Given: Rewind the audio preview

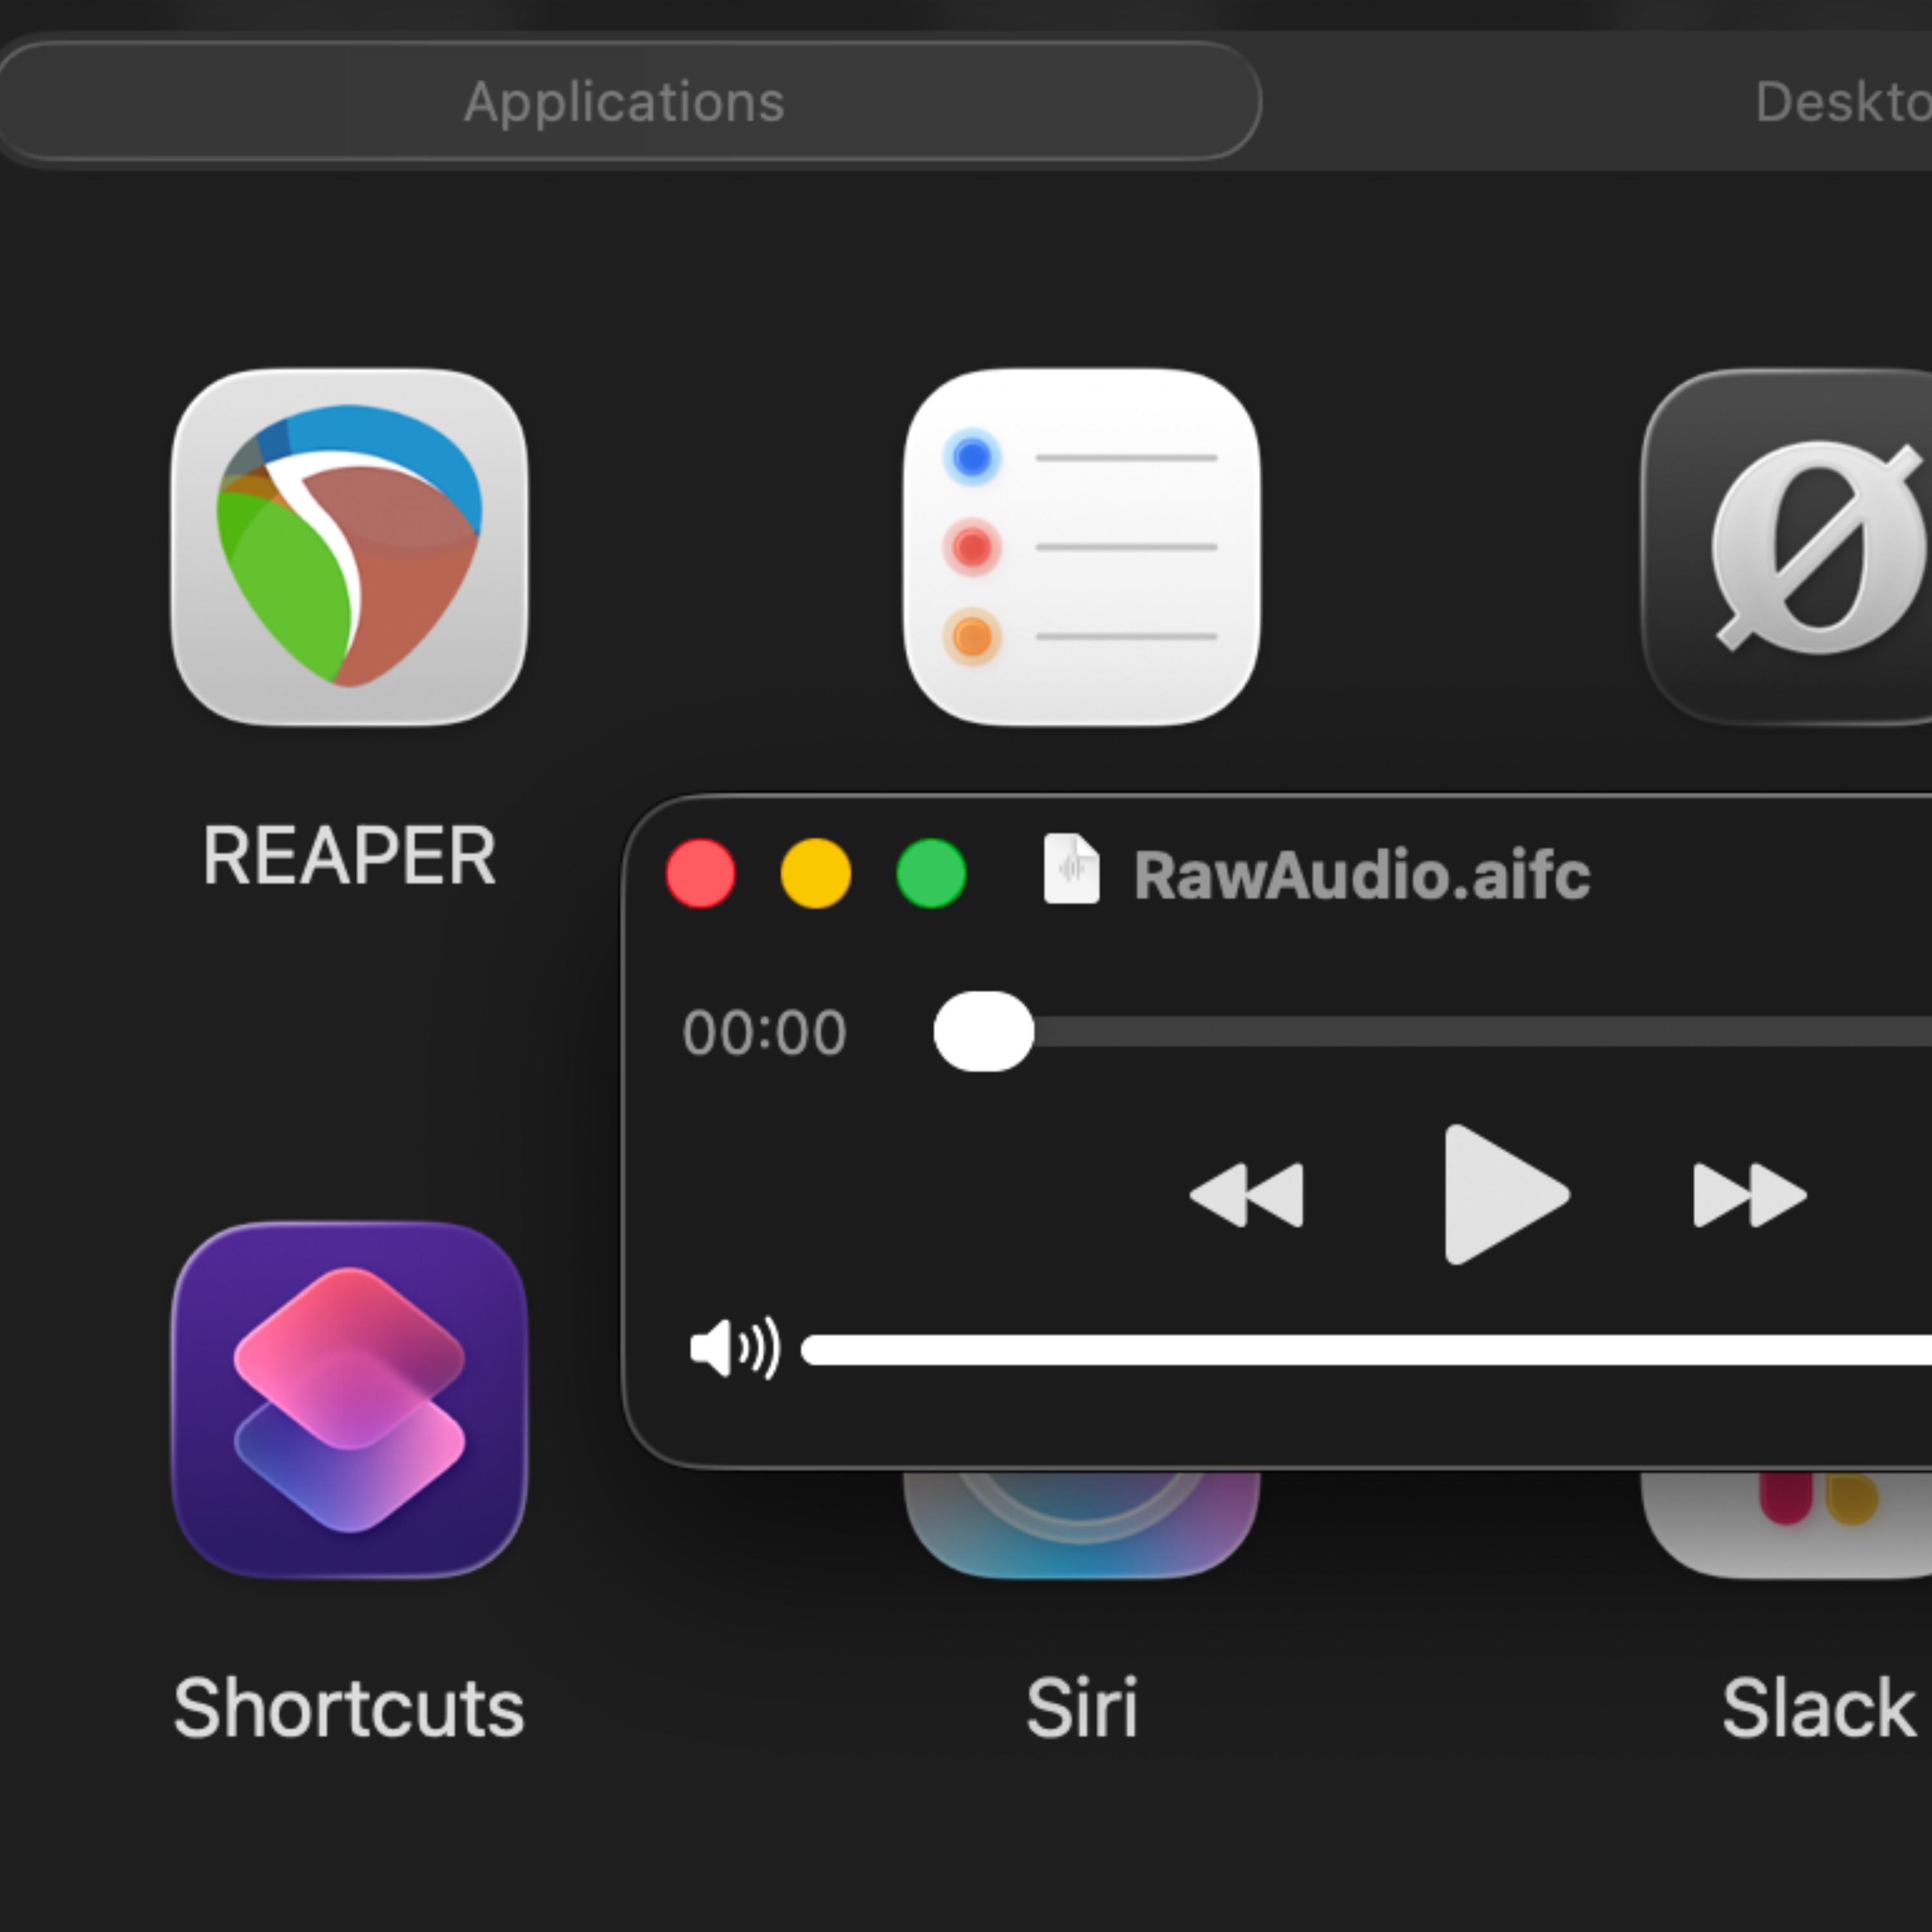Looking at the screenshot, I should coord(1250,1195).
